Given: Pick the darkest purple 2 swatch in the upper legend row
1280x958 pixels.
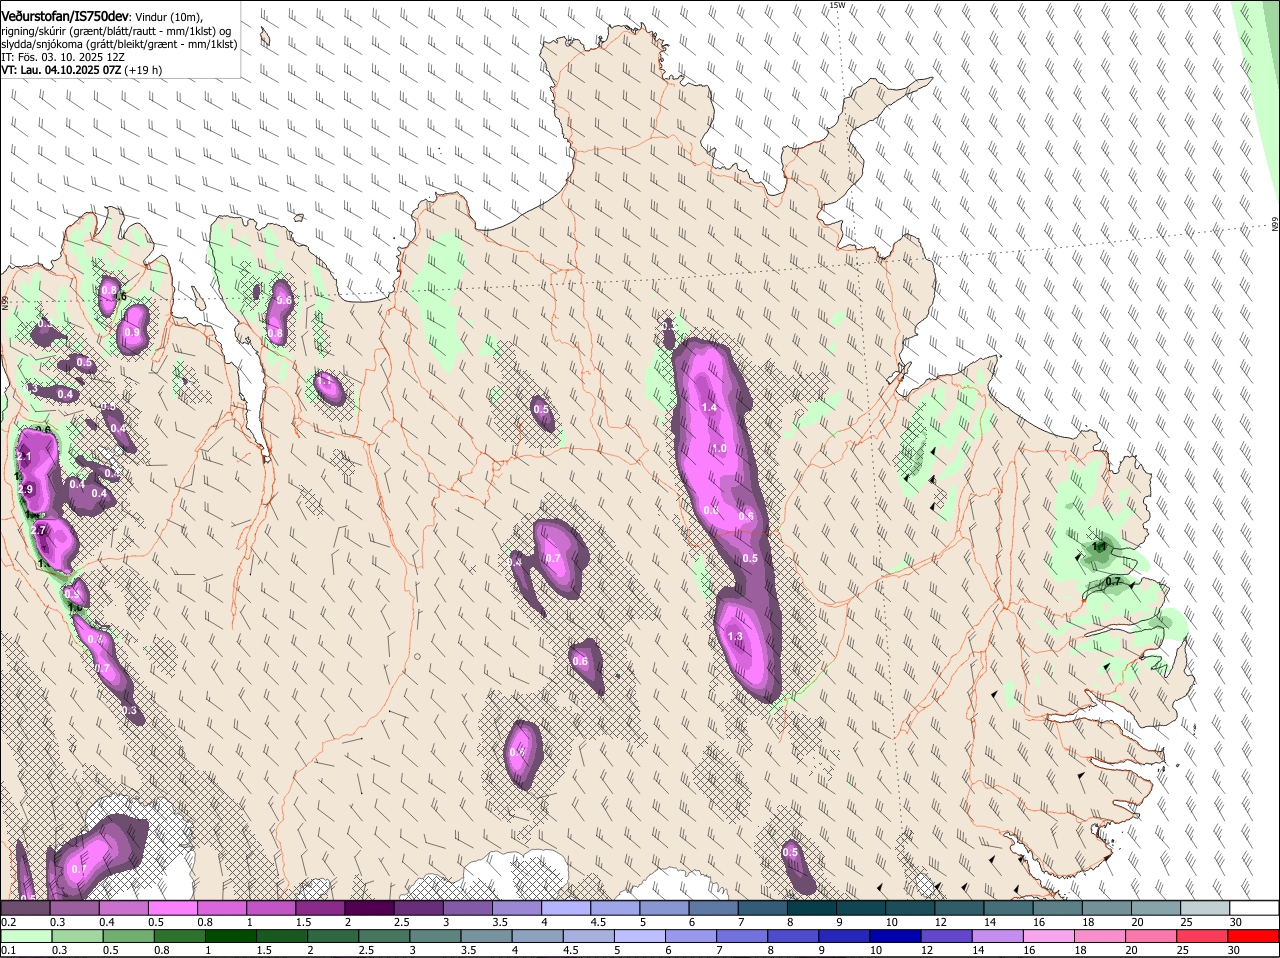Looking at the screenshot, I should tap(369, 908).
